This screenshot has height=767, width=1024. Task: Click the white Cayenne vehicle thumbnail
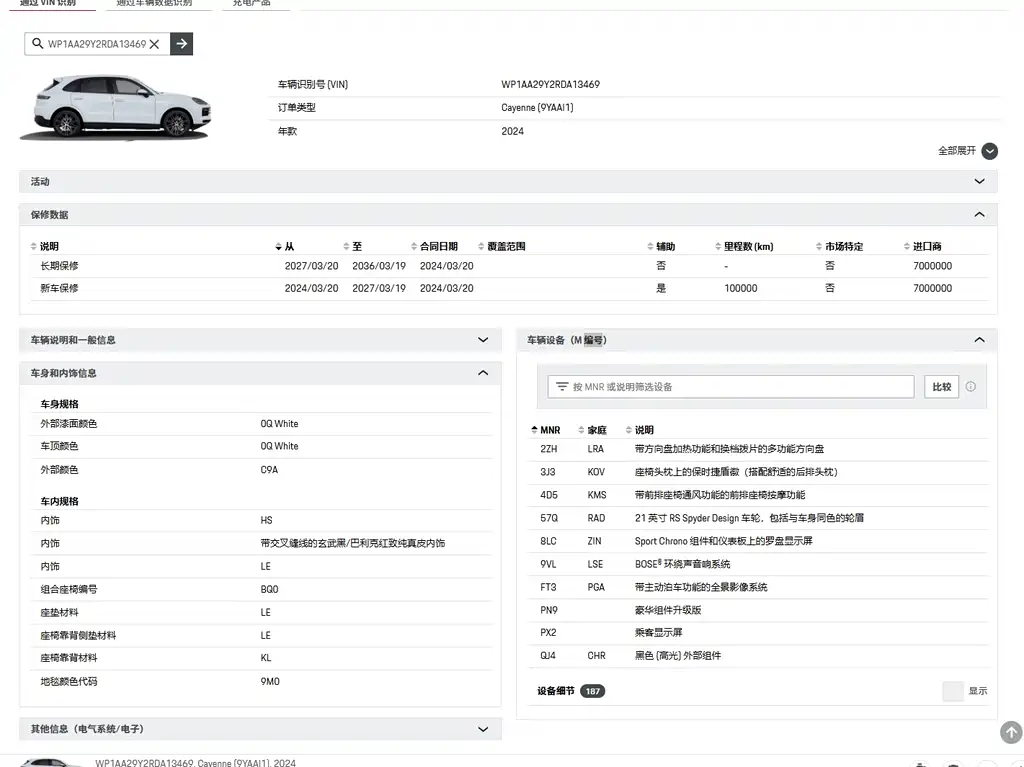click(116, 106)
